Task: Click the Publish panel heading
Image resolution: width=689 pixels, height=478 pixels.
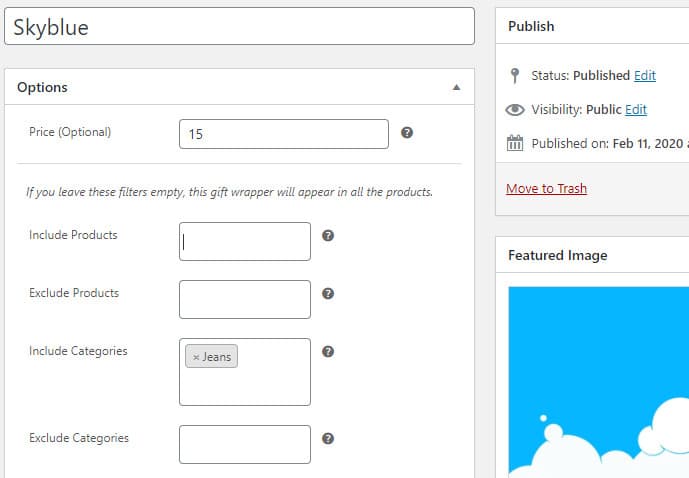Action: pos(531,26)
